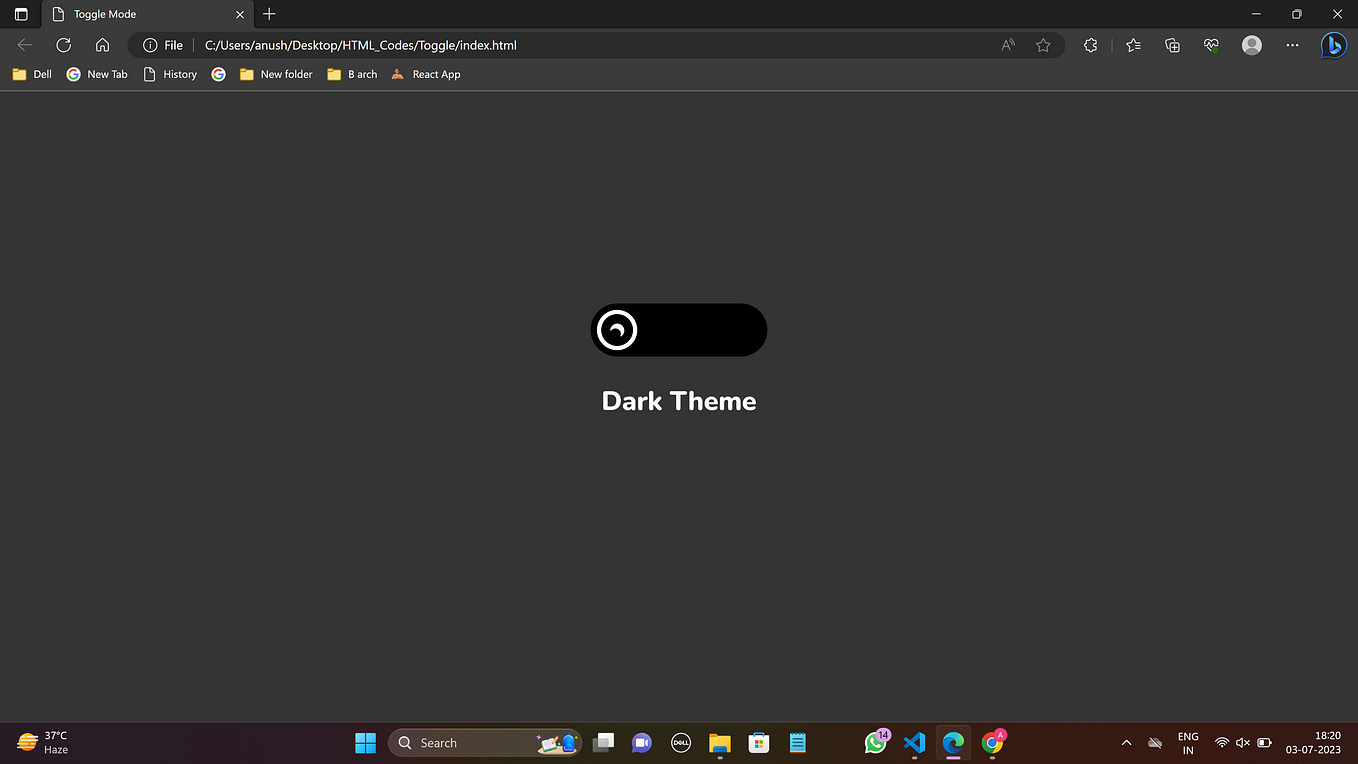The image size is (1358, 764).
Task: Click the user profile icon
Action: 1251,45
